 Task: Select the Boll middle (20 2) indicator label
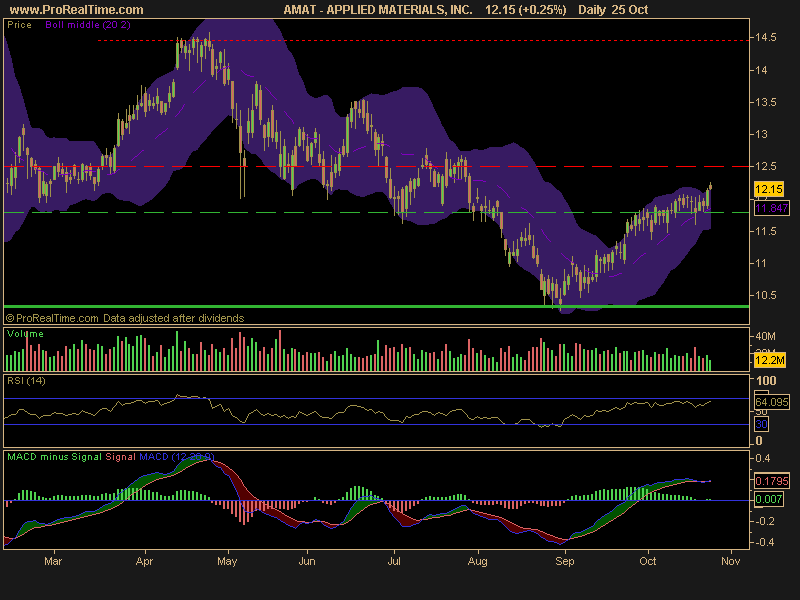[x=88, y=25]
